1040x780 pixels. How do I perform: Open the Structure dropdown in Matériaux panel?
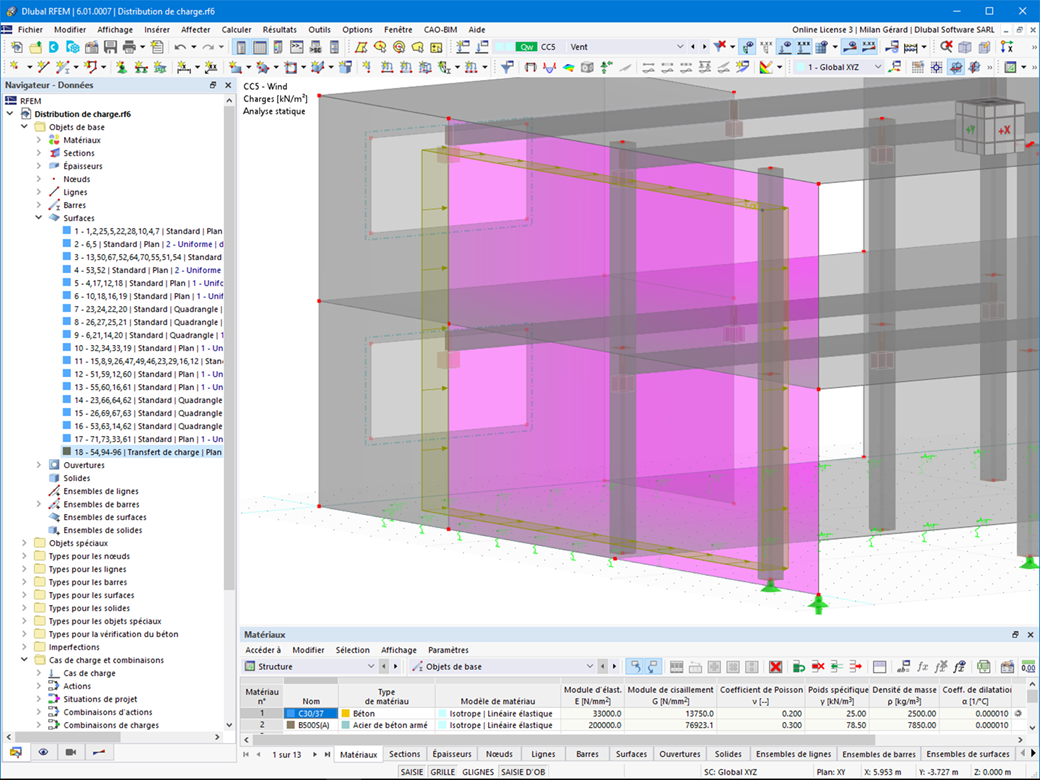pyautogui.click(x=371, y=667)
